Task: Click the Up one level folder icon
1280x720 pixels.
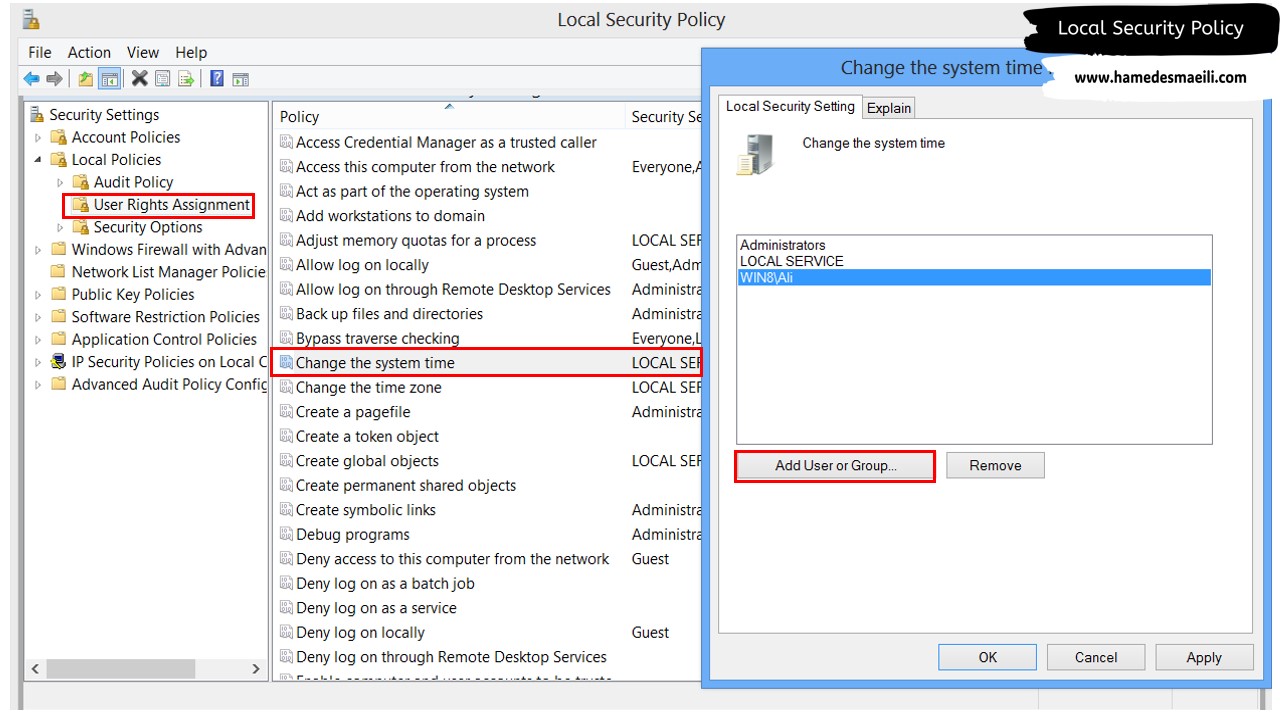Action: [x=86, y=79]
